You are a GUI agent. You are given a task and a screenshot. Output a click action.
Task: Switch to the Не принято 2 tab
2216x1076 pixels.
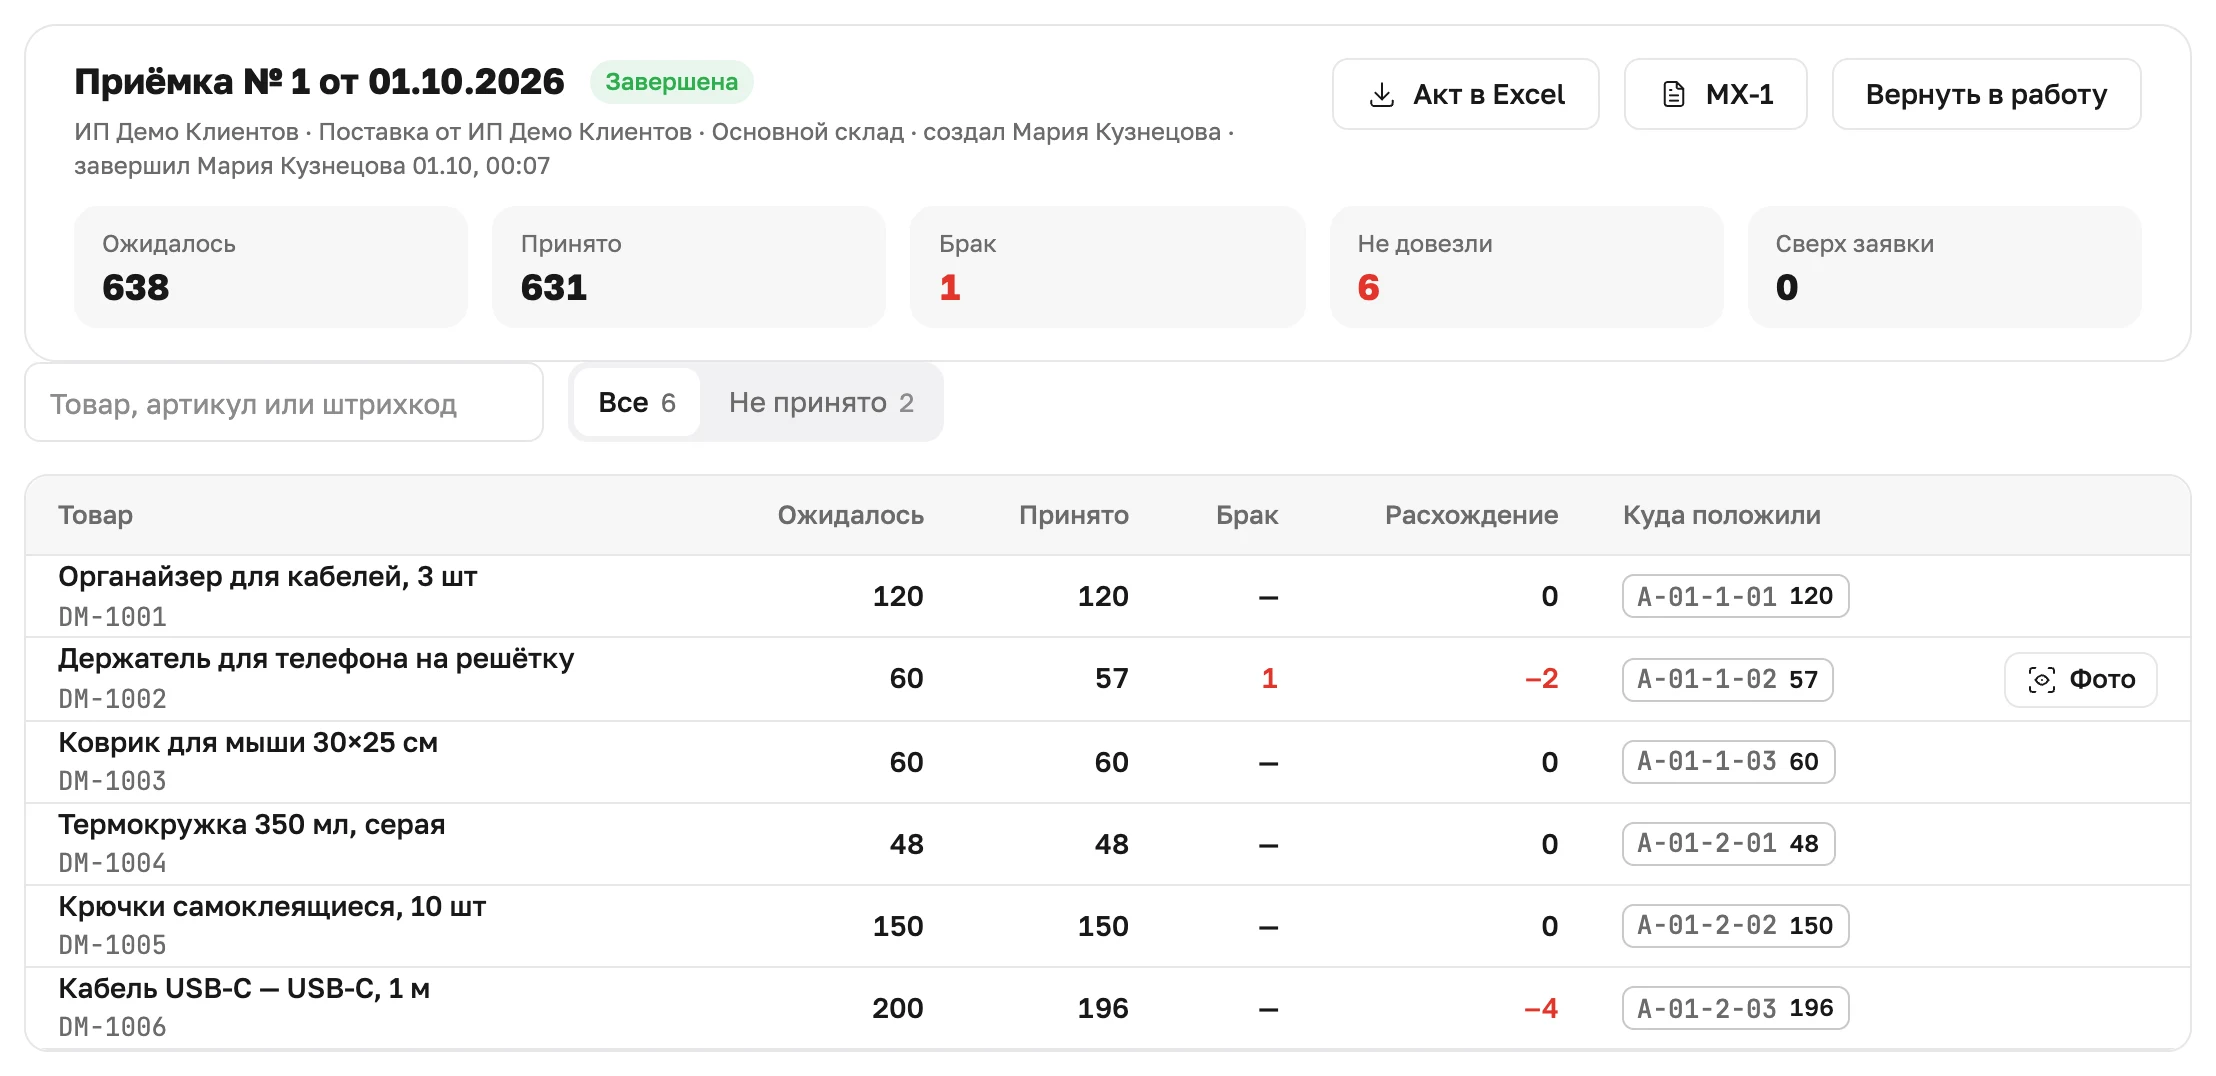click(821, 402)
